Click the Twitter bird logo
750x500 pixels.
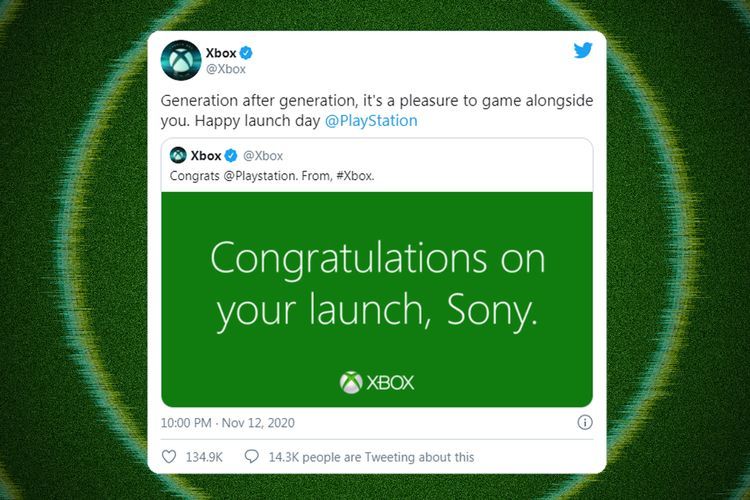click(583, 50)
